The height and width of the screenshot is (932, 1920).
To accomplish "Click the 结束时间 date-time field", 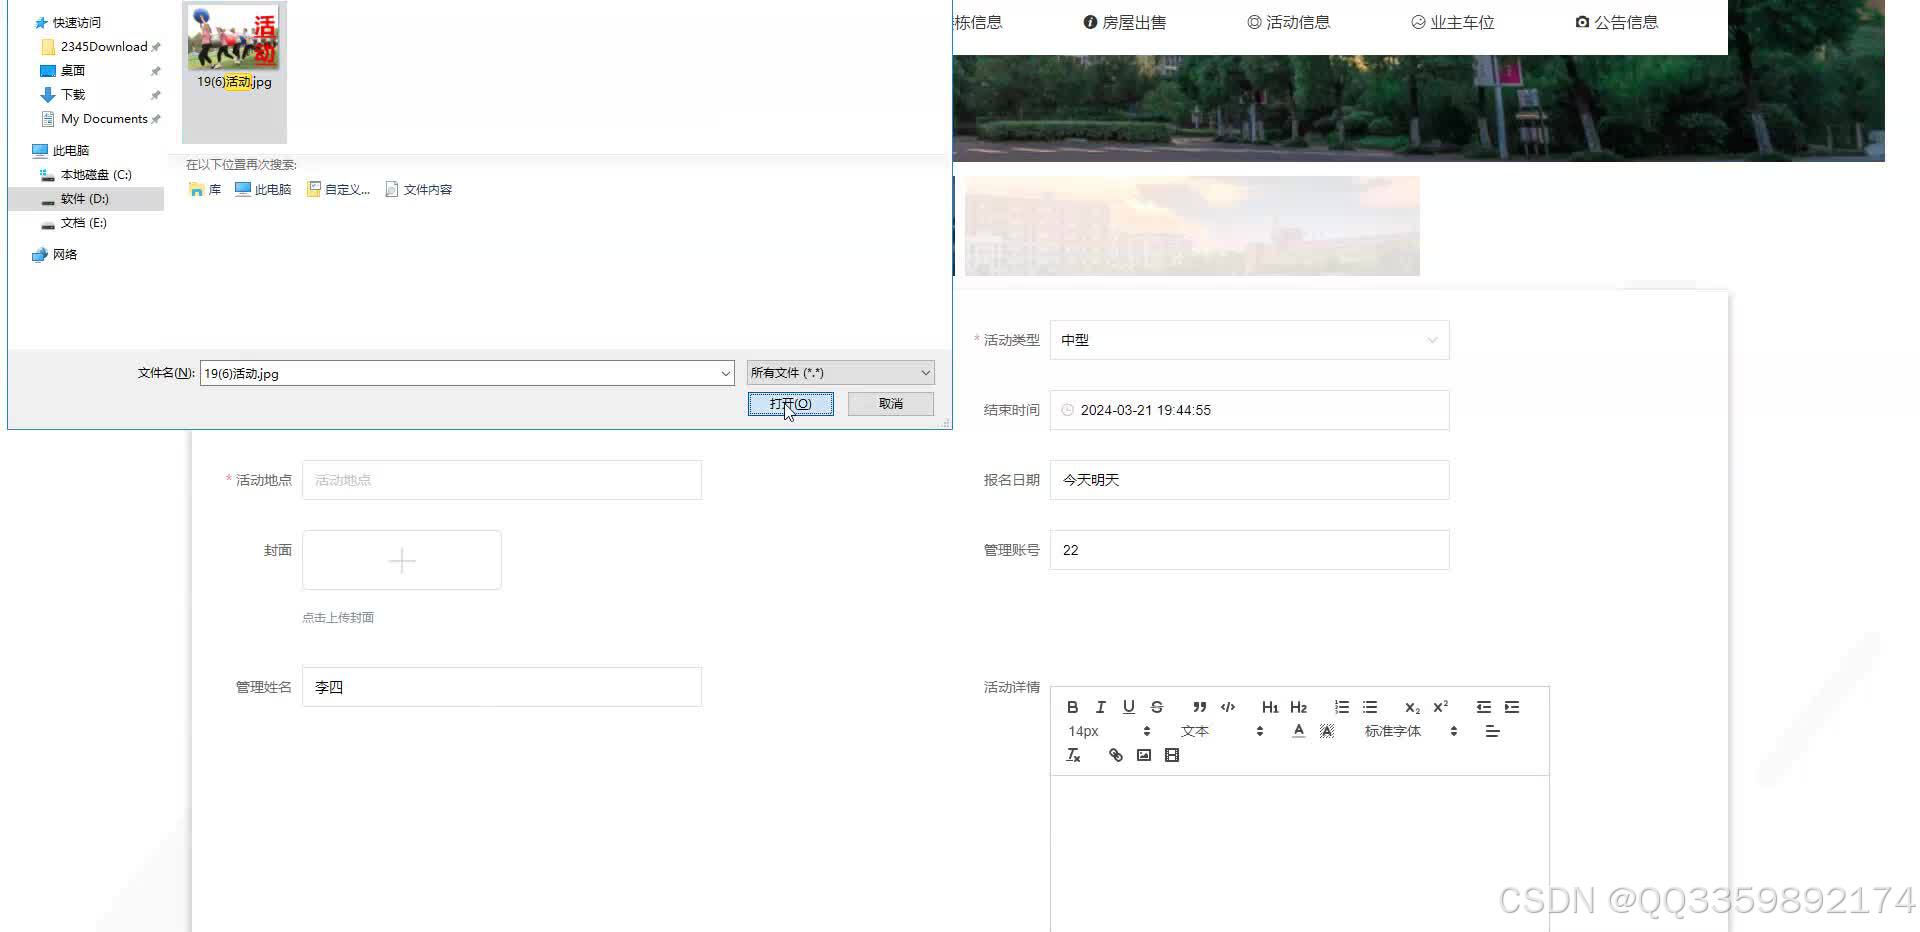I will point(1249,410).
